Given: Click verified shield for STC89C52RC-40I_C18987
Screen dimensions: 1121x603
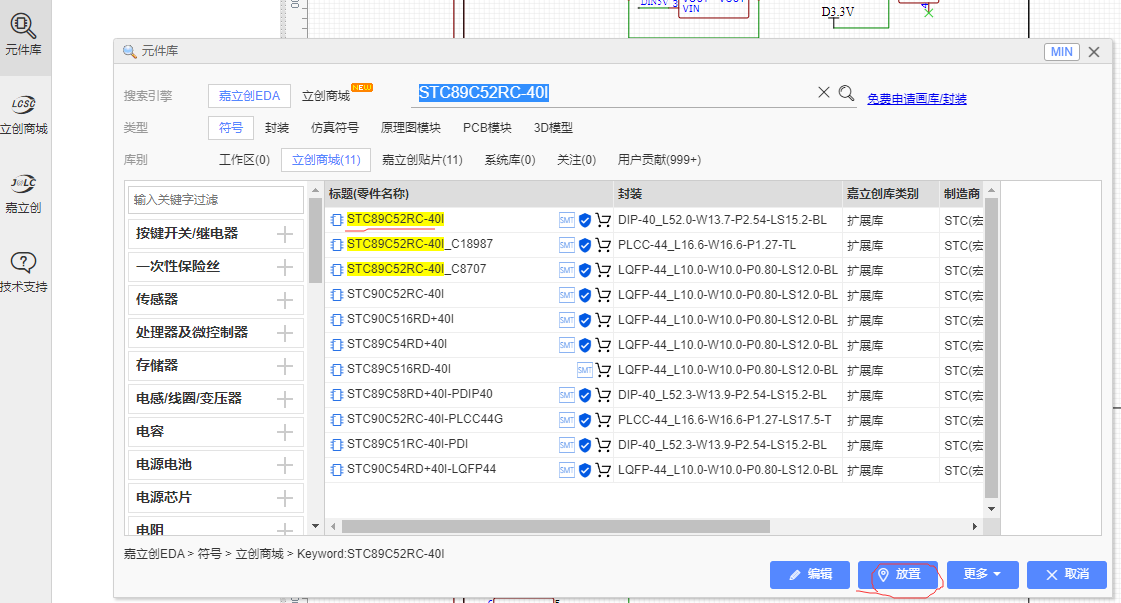Looking at the screenshot, I should point(585,245).
